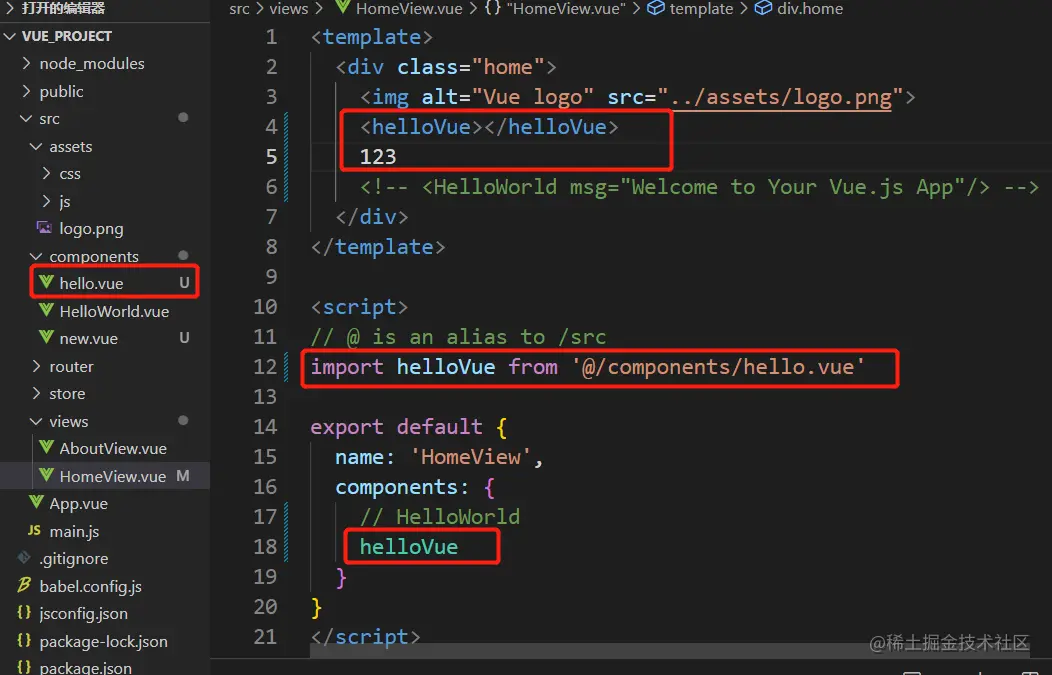Expand the router folder

36,366
